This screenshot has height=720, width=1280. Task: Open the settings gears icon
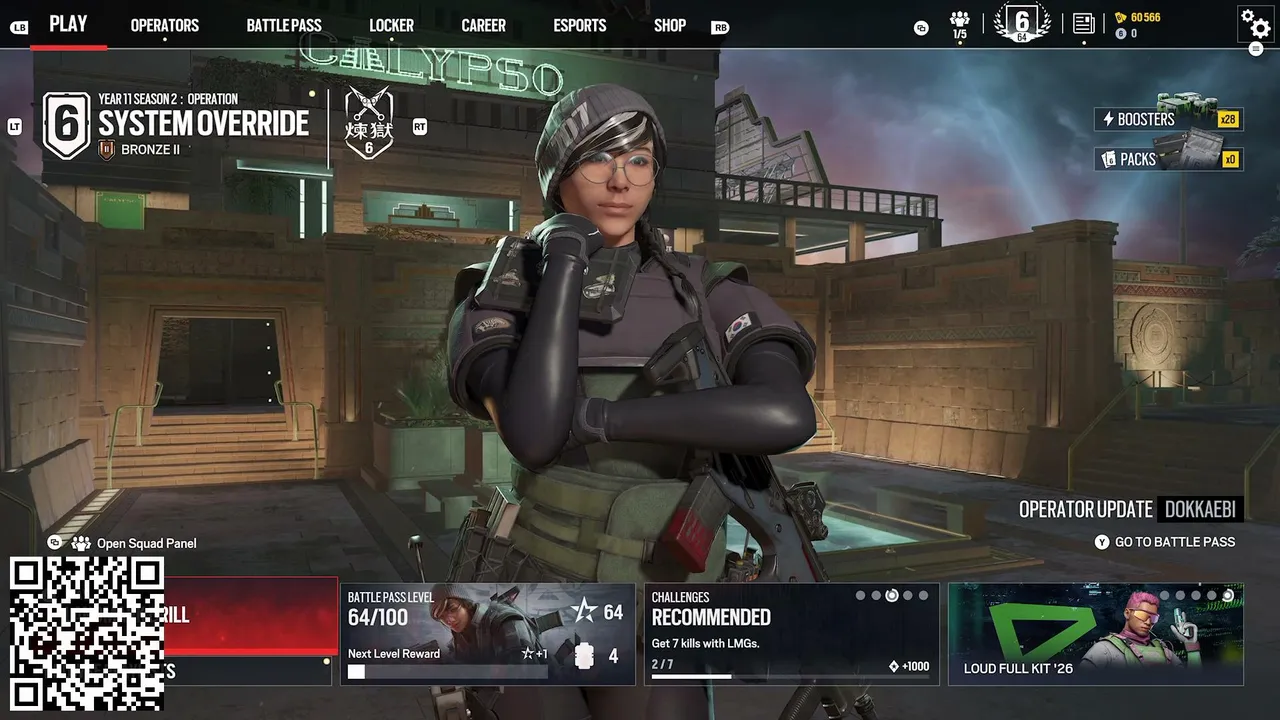1255,22
